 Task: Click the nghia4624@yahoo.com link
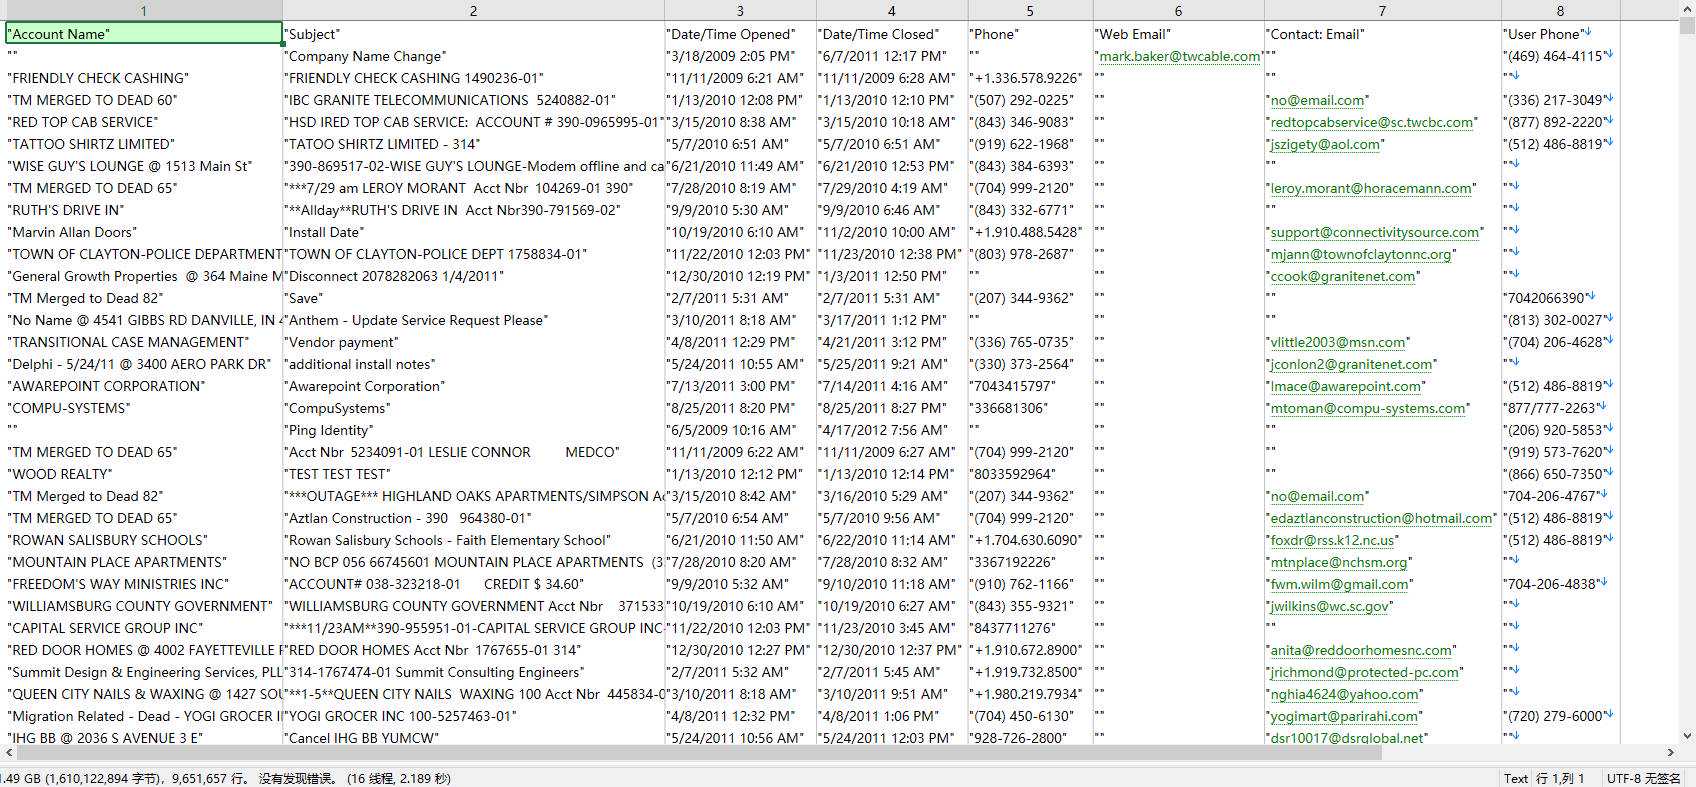click(x=1344, y=694)
